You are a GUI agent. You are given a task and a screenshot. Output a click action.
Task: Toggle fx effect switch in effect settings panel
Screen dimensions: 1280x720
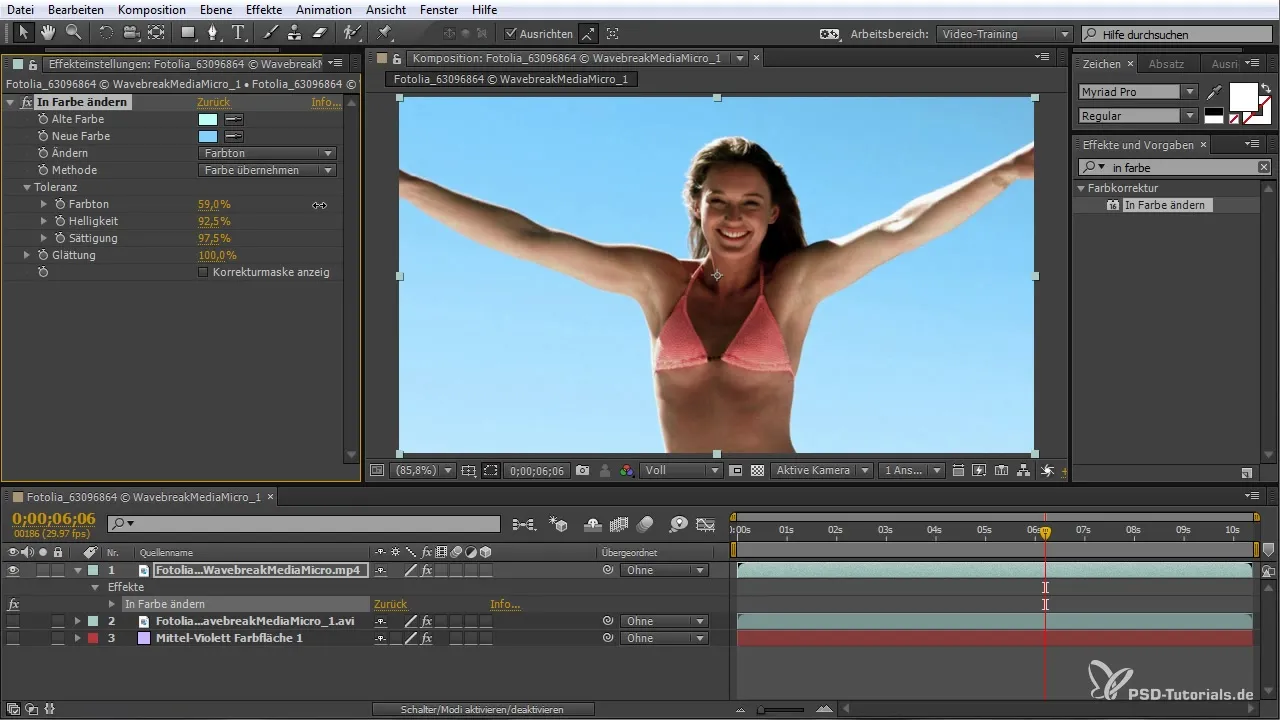(x=26, y=102)
